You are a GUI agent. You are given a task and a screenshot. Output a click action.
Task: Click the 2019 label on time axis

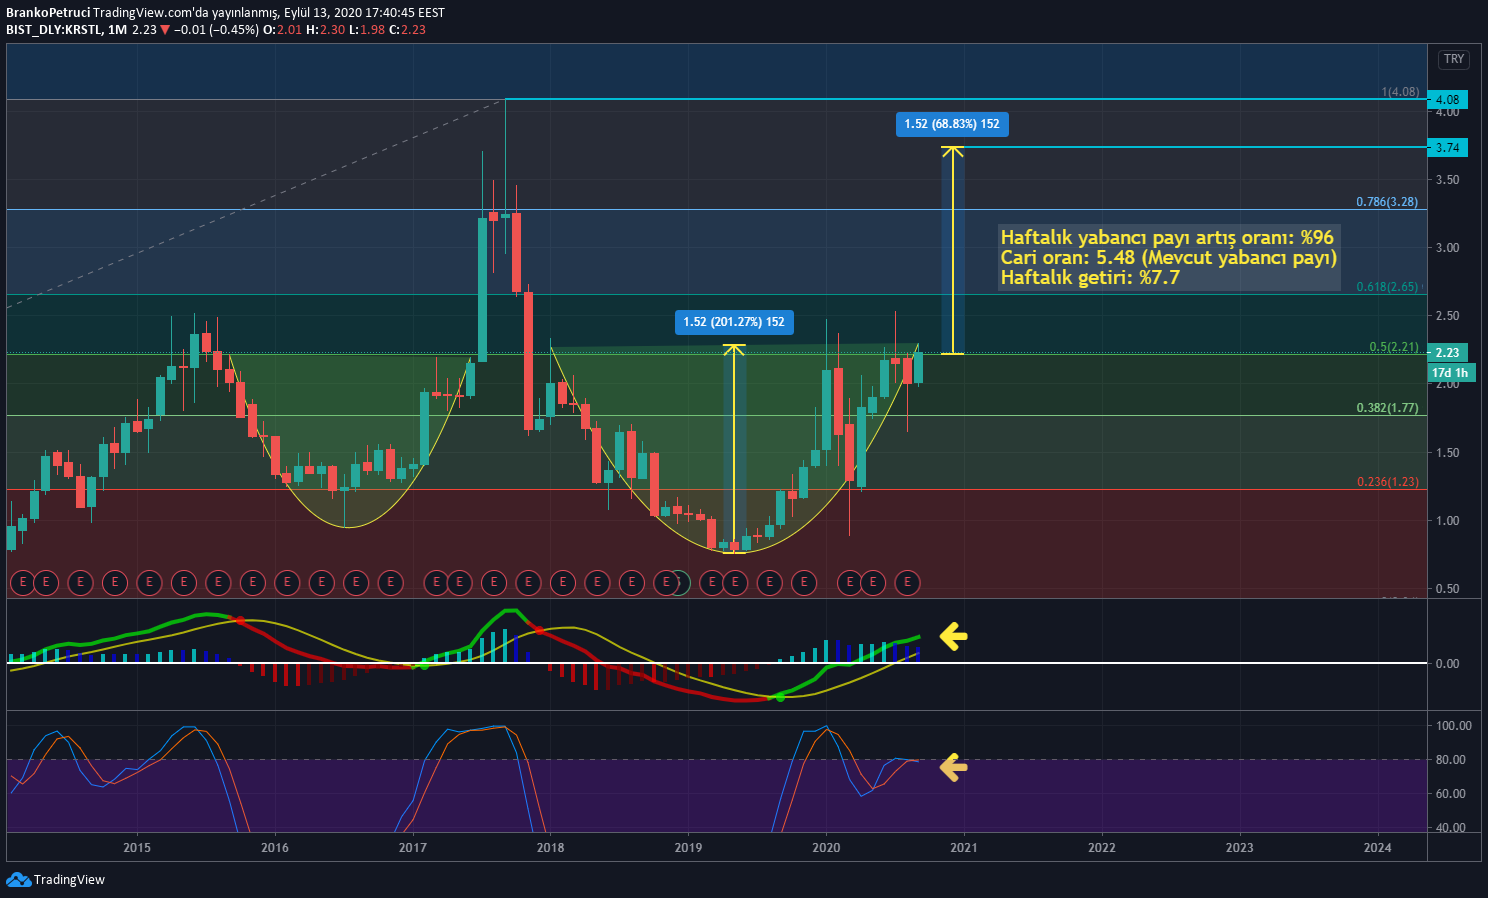[x=688, y=848]
